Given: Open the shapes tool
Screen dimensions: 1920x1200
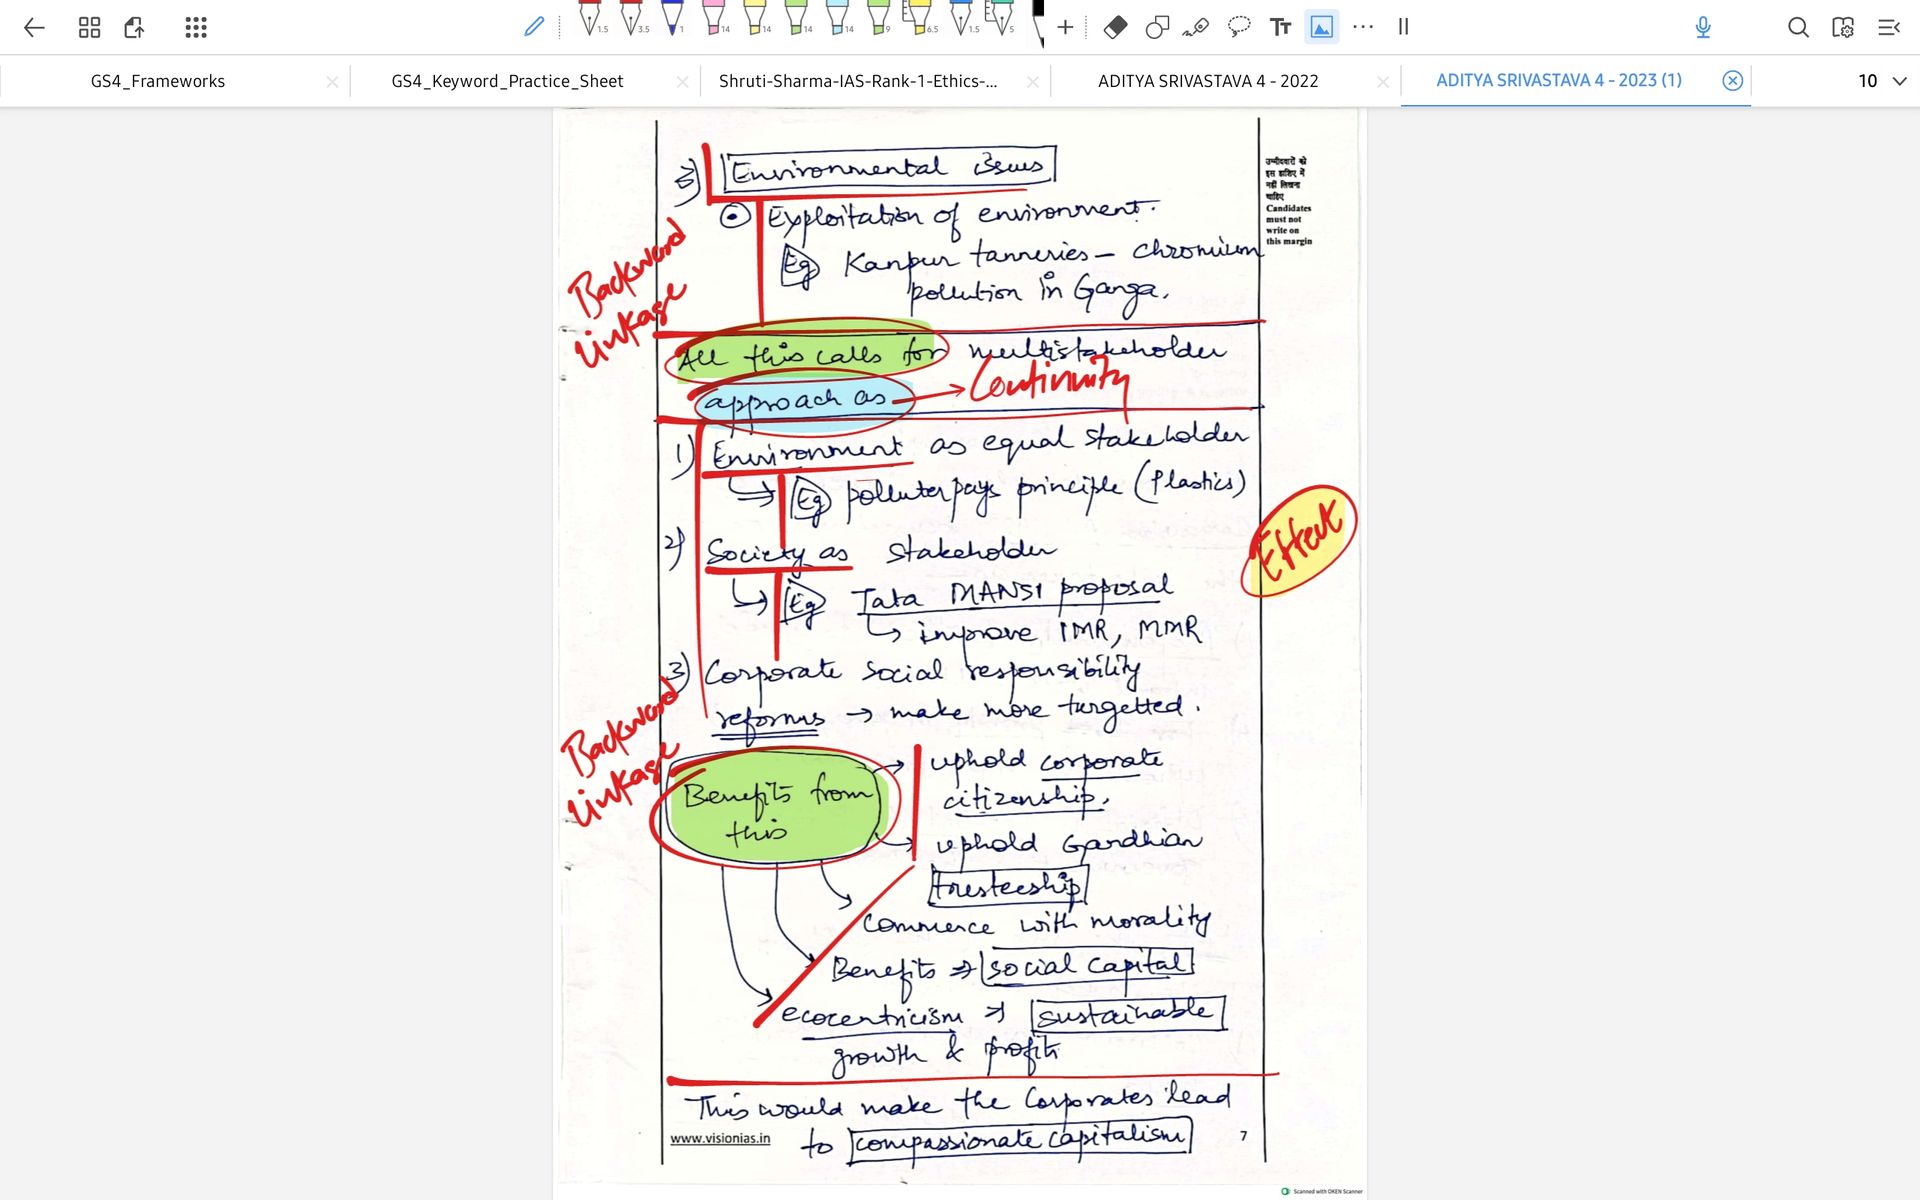Looking at the screenshot, I should pos(1157,27).
